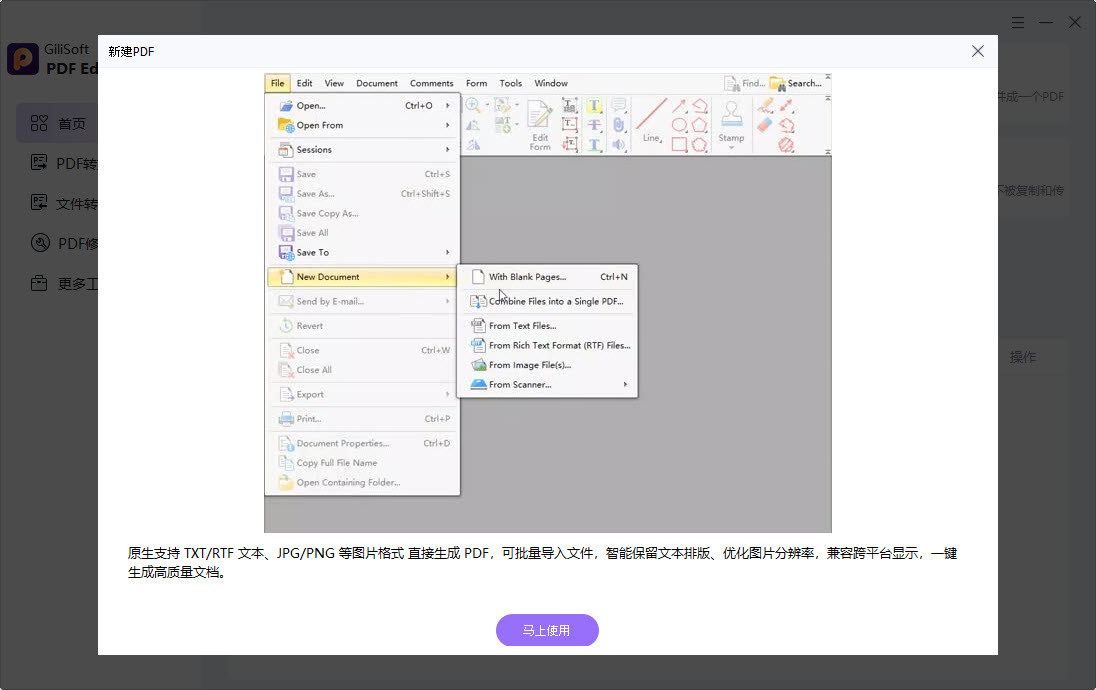1096x690 pixels.
Task: Click the 首页 sidebar icon
Action: 40,124
